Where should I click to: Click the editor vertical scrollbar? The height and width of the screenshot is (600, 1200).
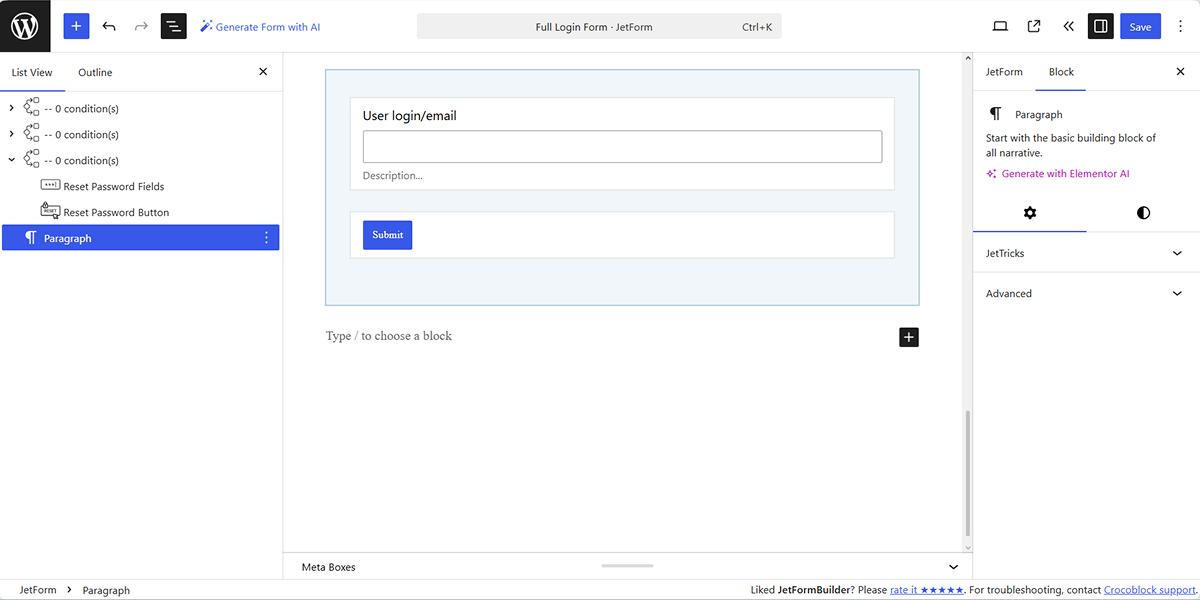pos(967,473)
